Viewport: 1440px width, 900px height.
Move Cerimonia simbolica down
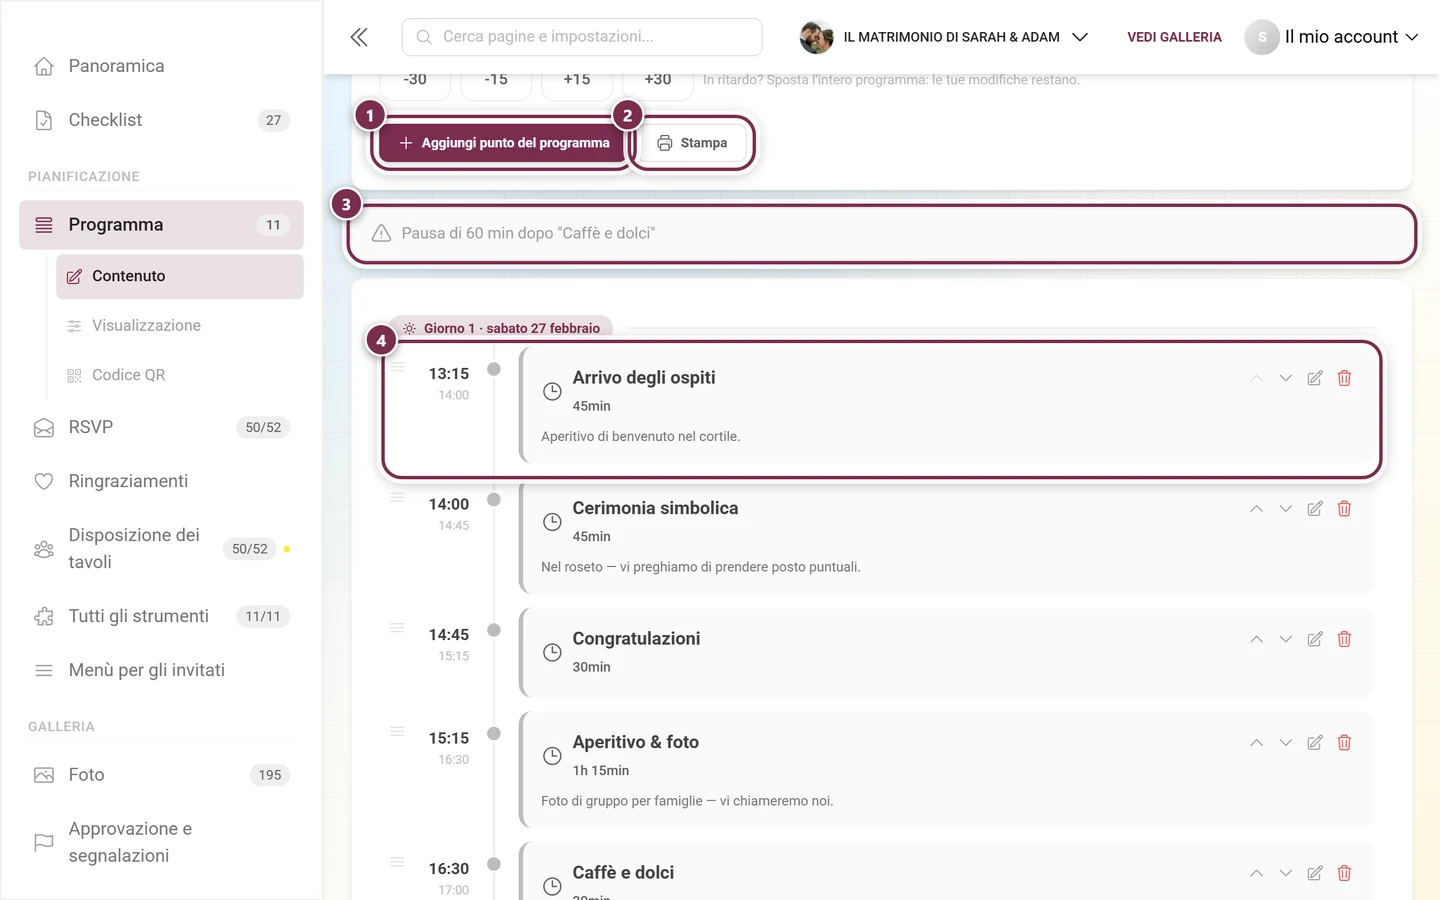[x=1286, y=509]
